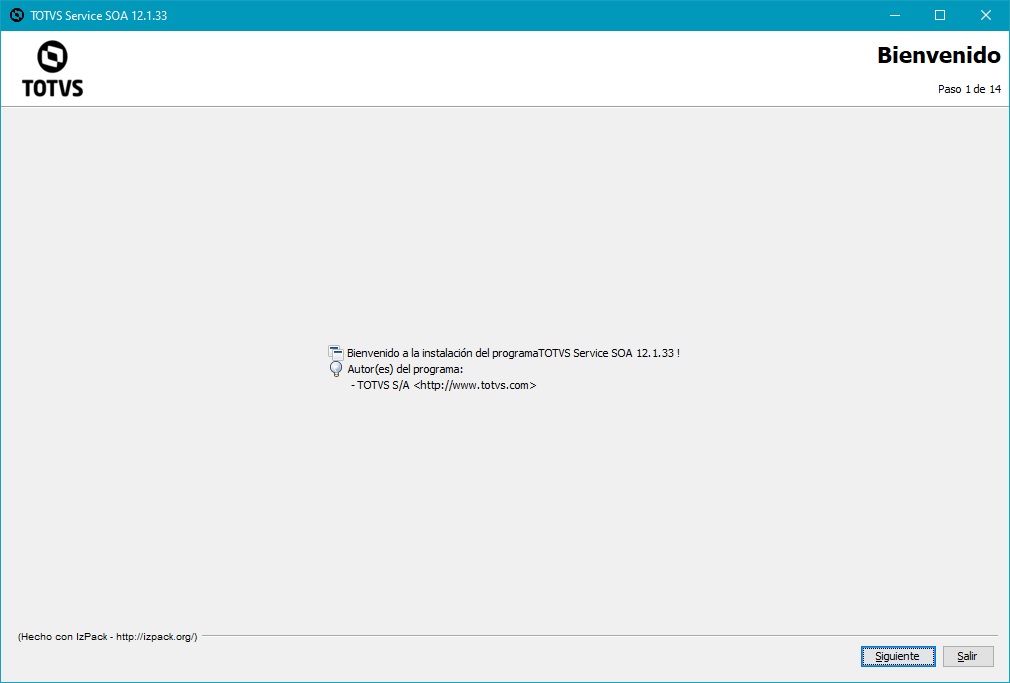Click the 'Hecho con IzPack' footer text
This screenshot has width=1010, height=683.
coord(108,637)
